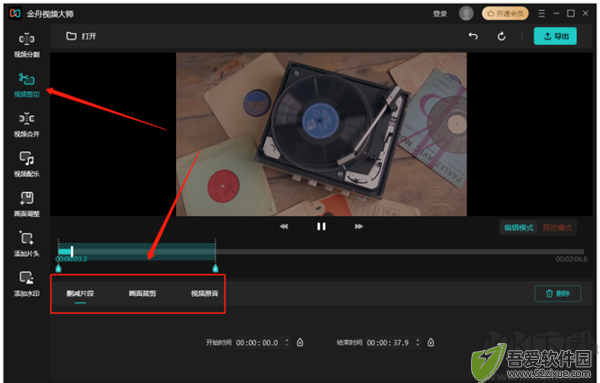Open the 视频配乐 music tool

coord(26,165)
